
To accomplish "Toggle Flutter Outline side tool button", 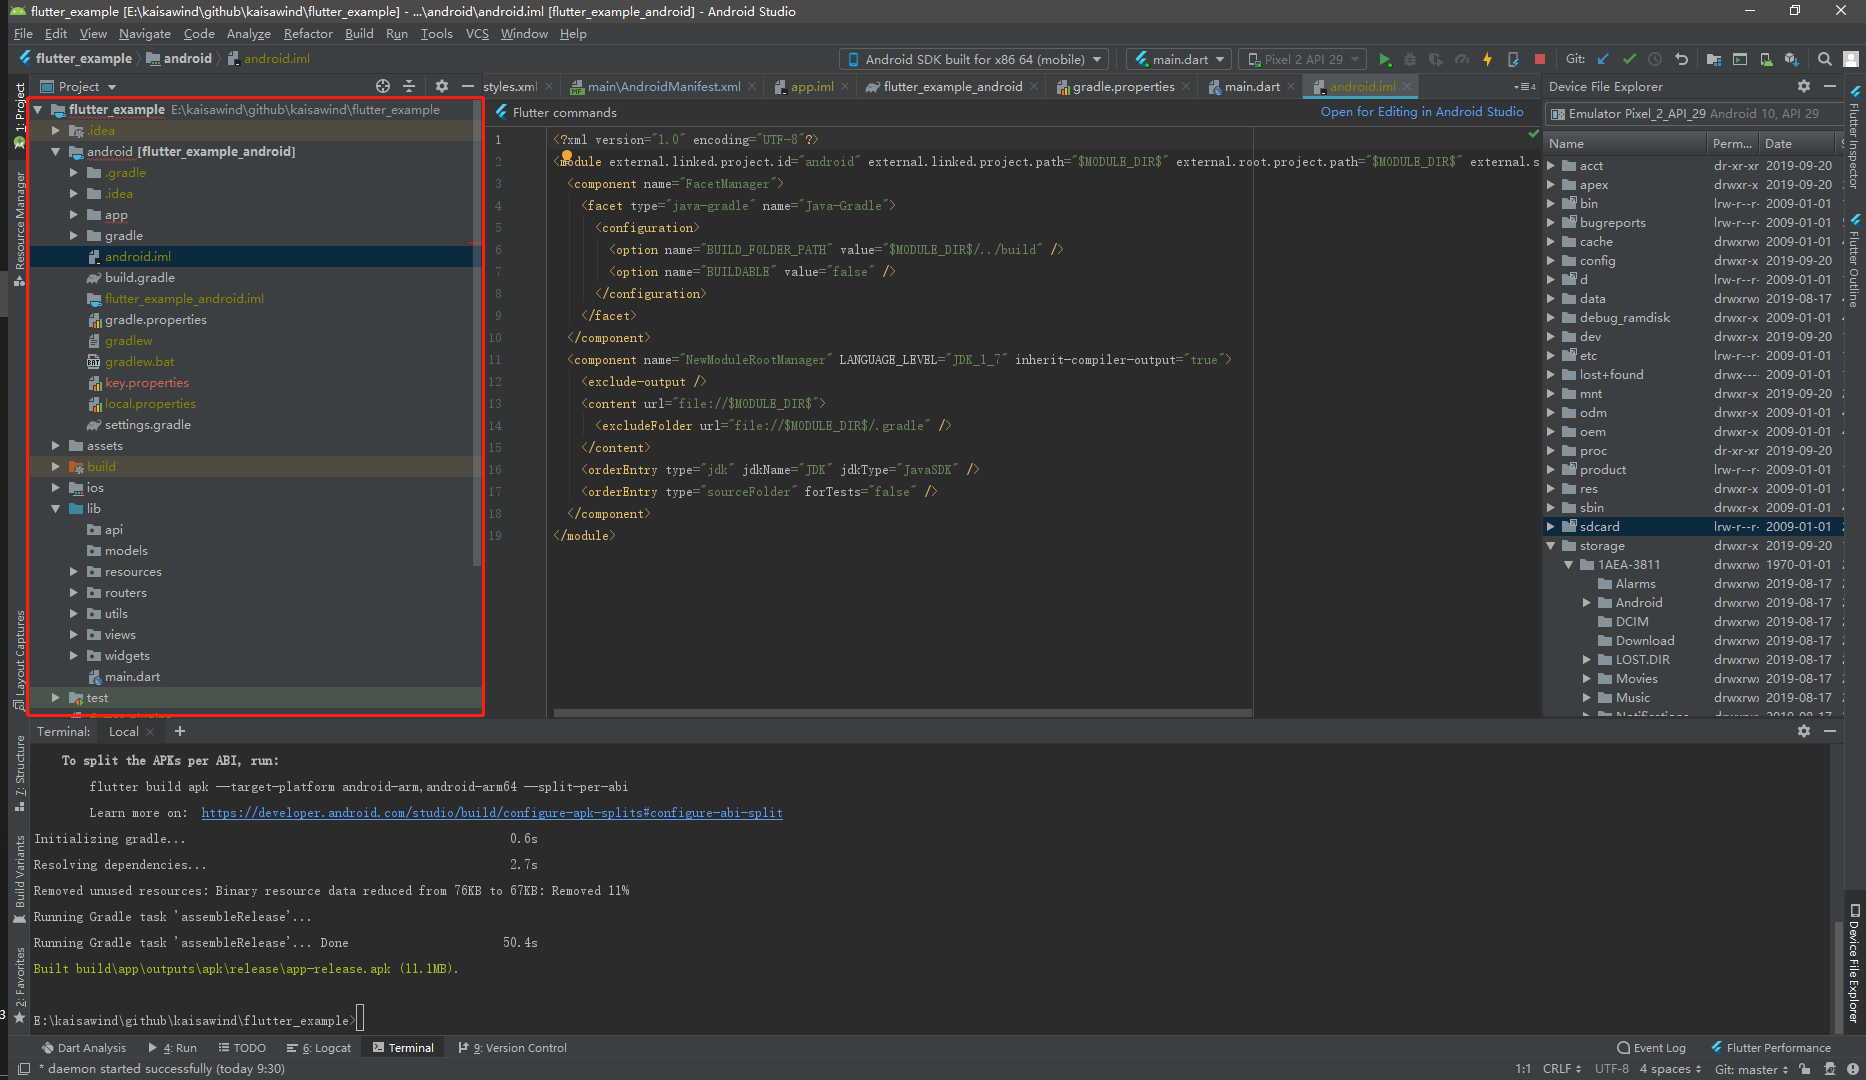I will (x=1854, y=259).
